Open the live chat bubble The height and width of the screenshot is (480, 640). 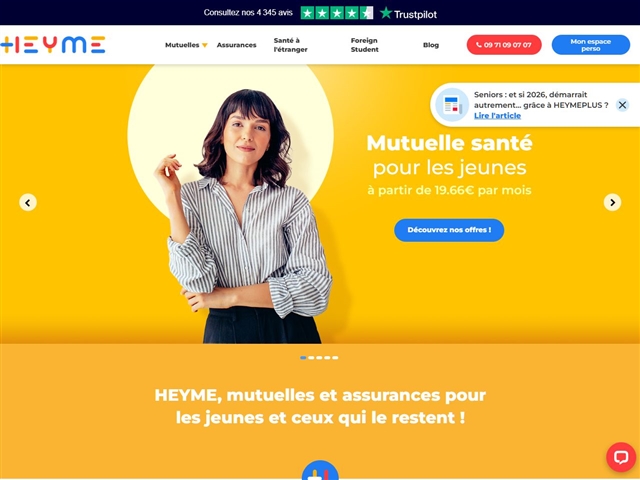pyautogui.click(x=621, y=457)
